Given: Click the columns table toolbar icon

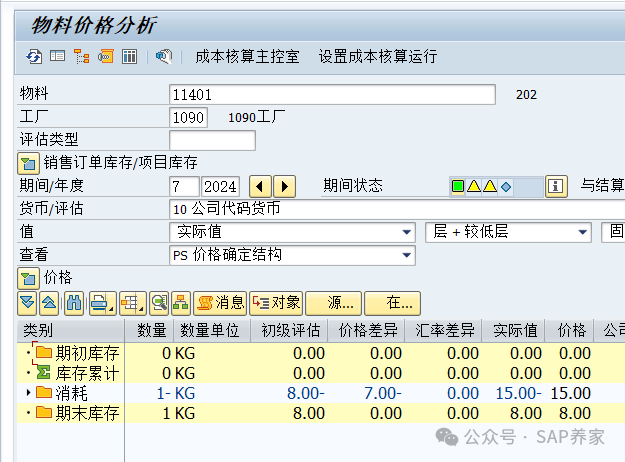Looking at the screenshot, I should point(130,57).
